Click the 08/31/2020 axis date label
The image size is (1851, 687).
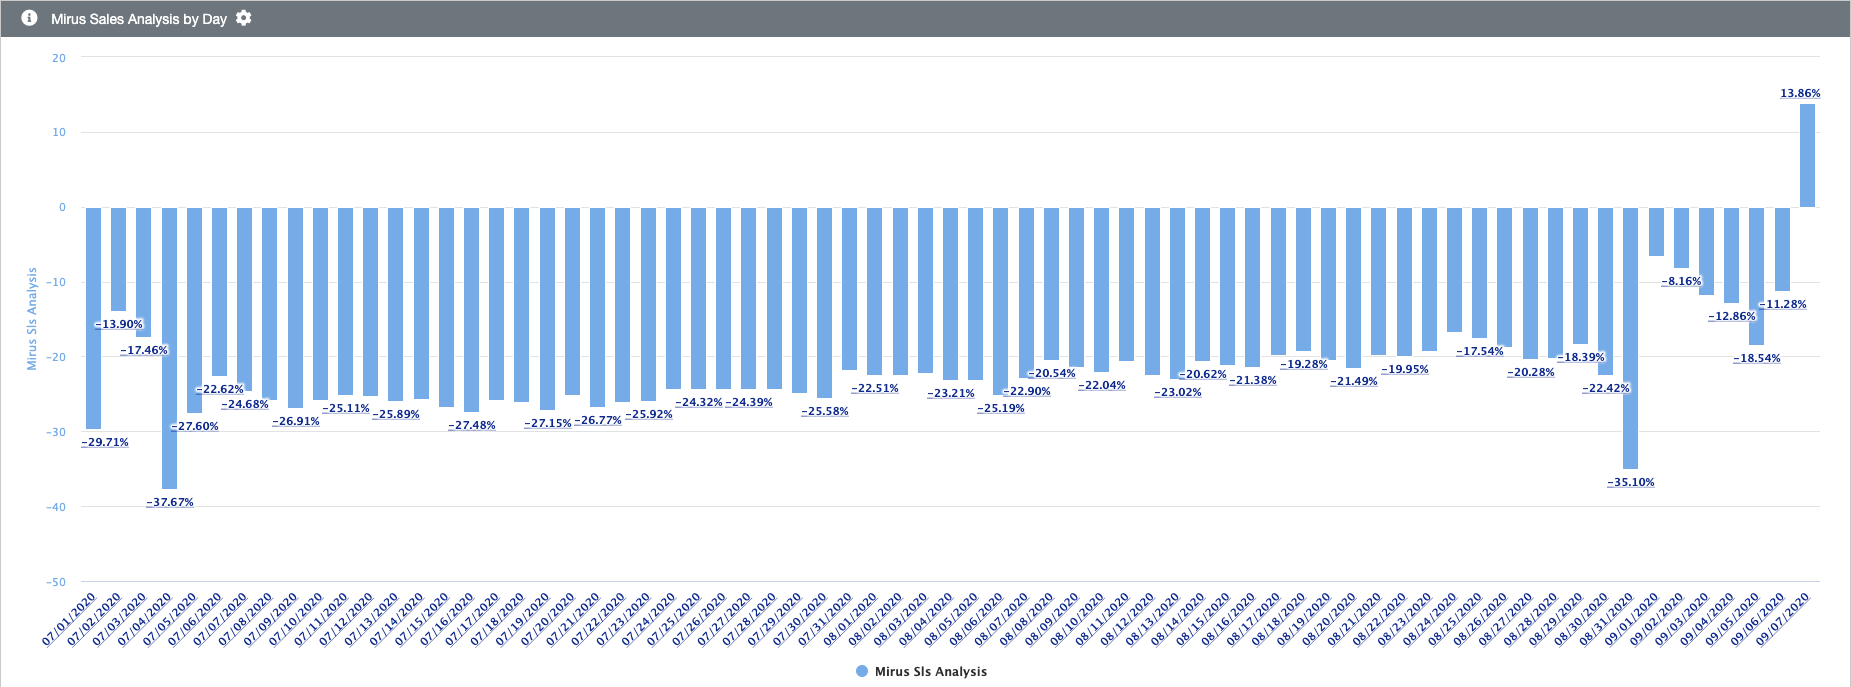pos(1606,619)
